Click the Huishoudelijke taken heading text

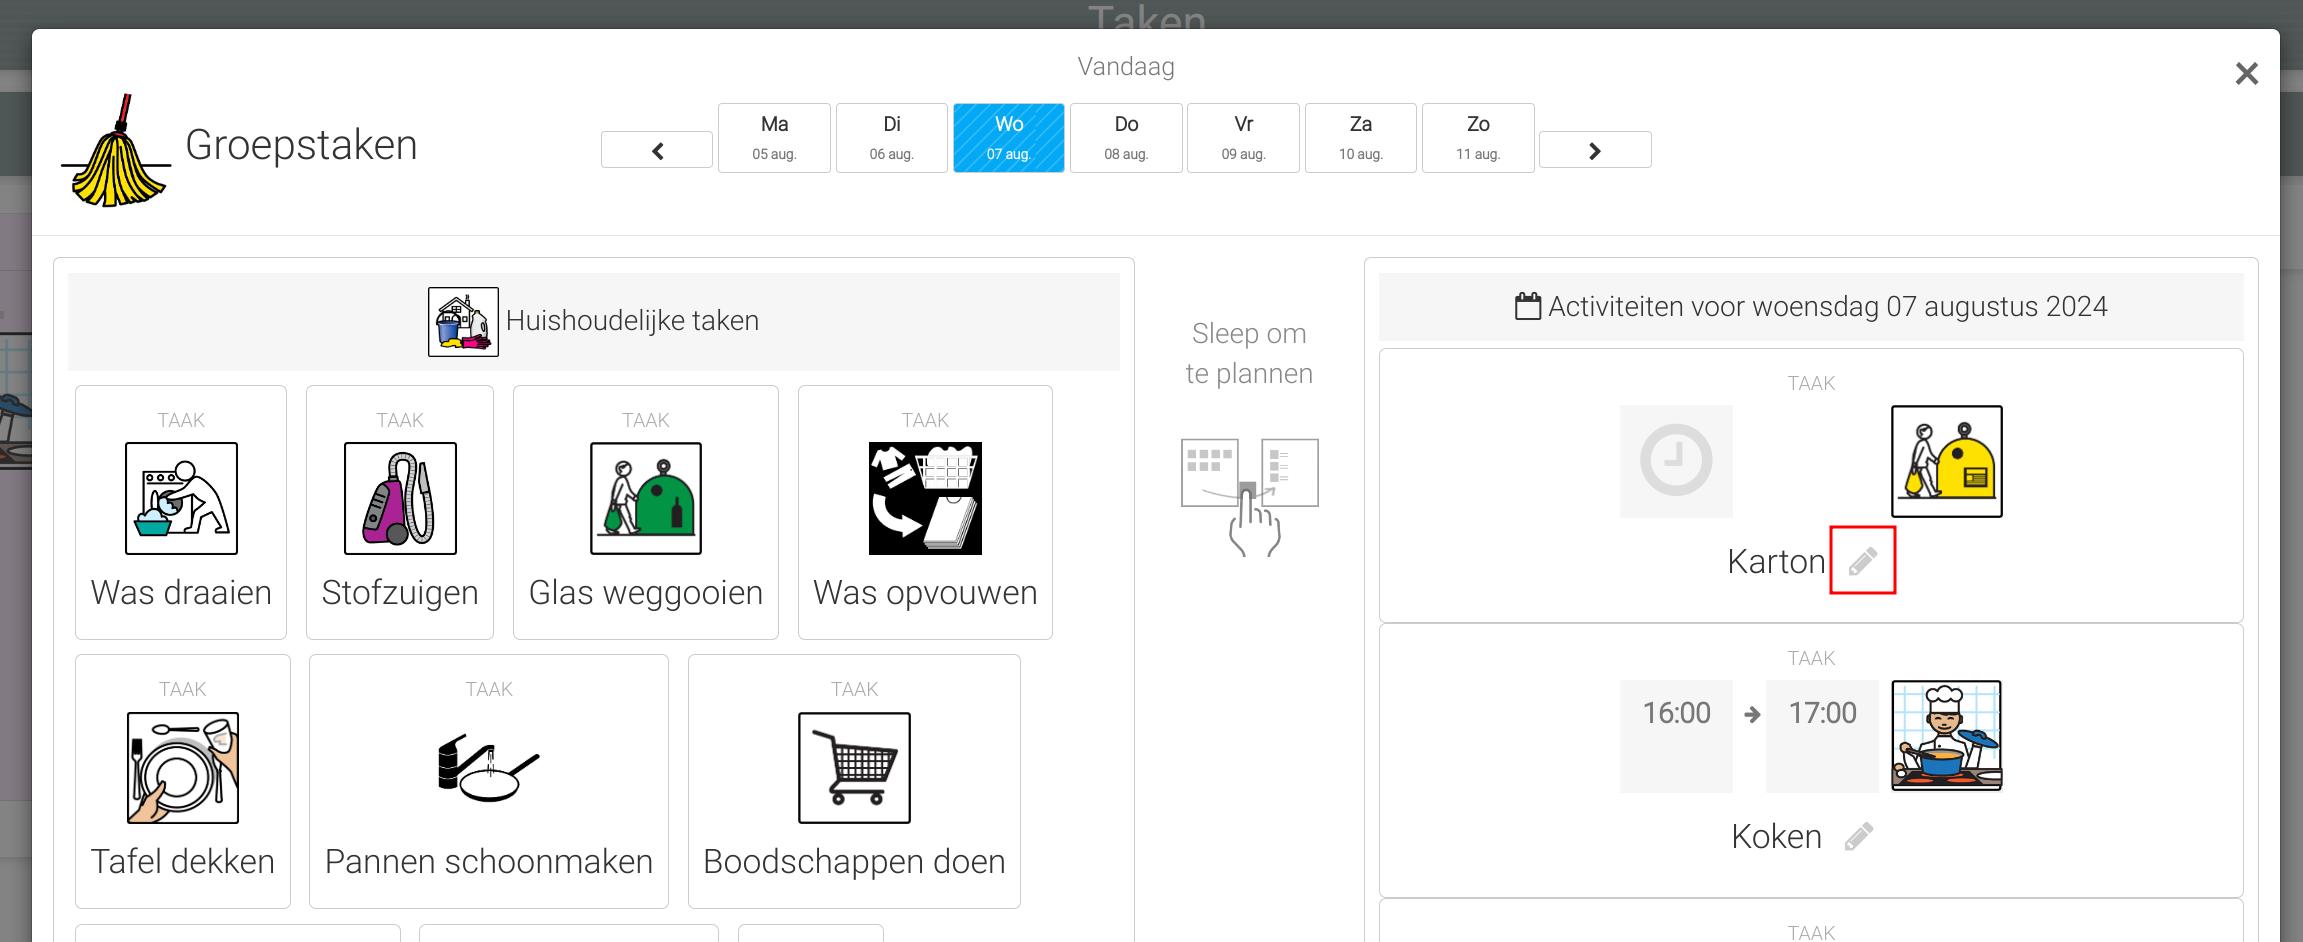click(x=632, y=321)
